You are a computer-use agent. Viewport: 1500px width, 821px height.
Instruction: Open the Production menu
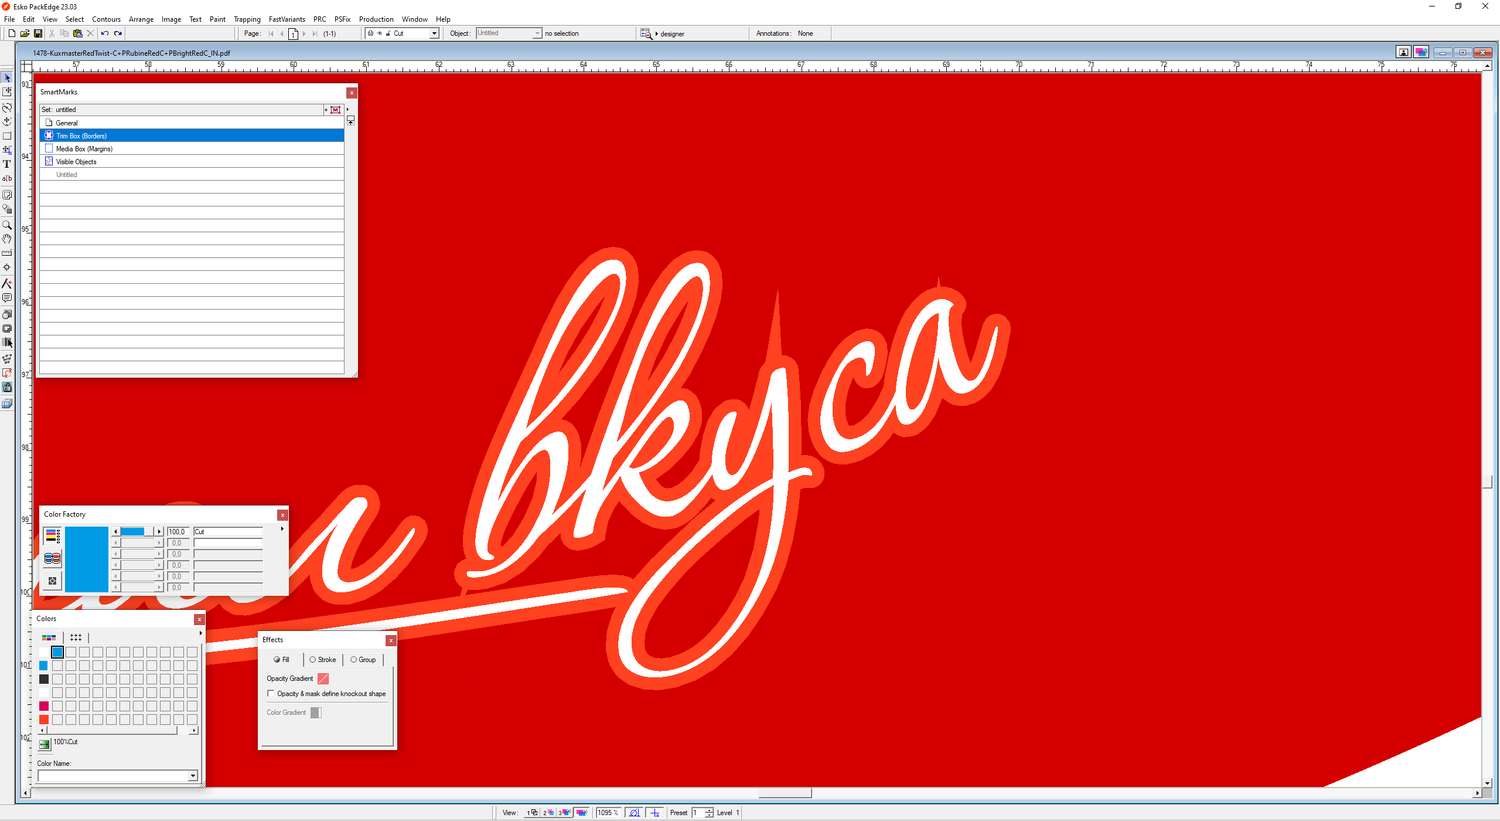click(x=376, y=19)
